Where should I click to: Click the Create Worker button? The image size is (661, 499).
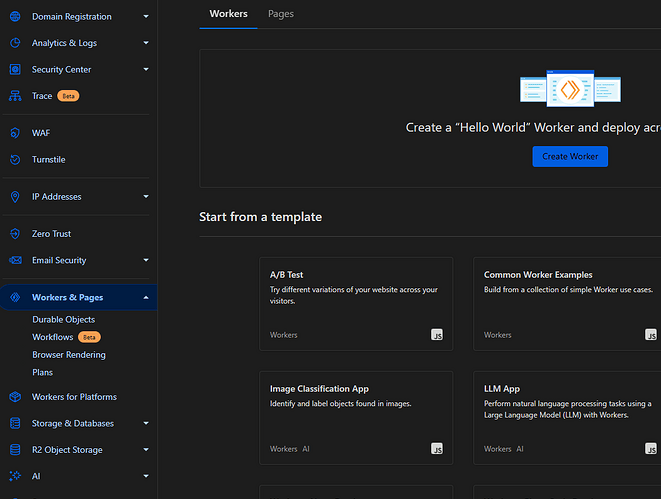(x=570, y=156)
